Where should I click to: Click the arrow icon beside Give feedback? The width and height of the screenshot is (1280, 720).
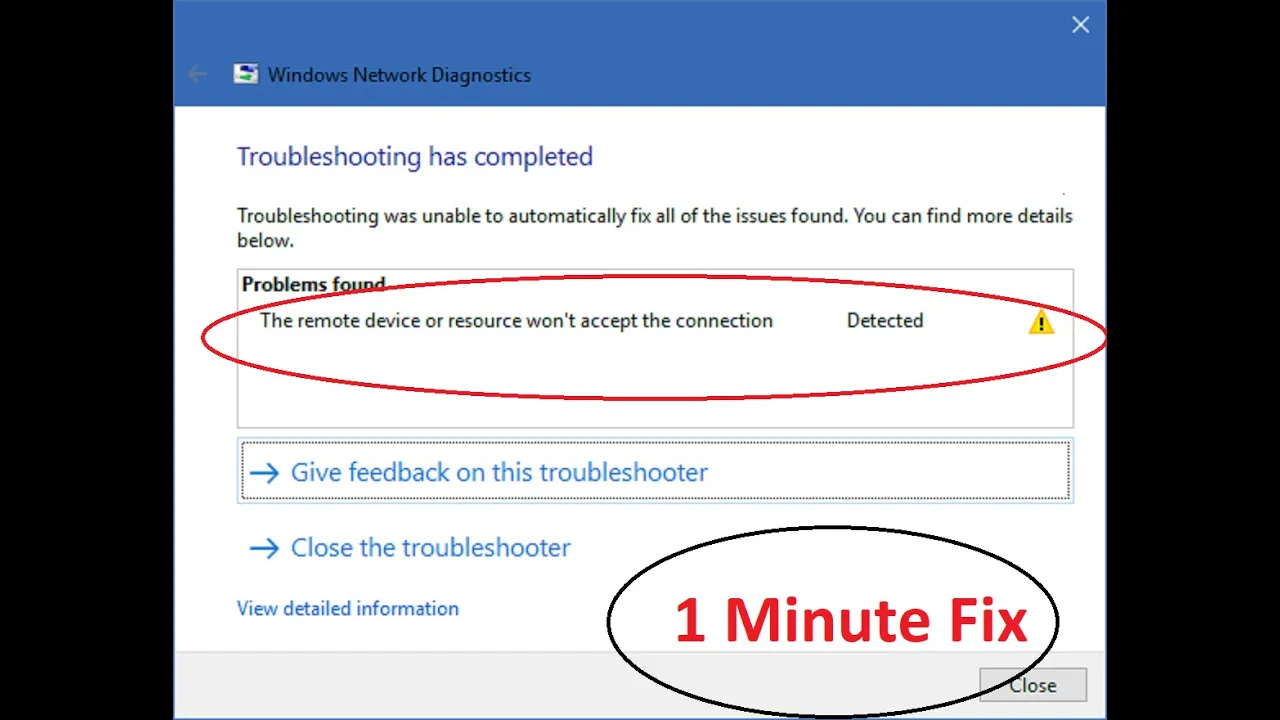(264, 472)
